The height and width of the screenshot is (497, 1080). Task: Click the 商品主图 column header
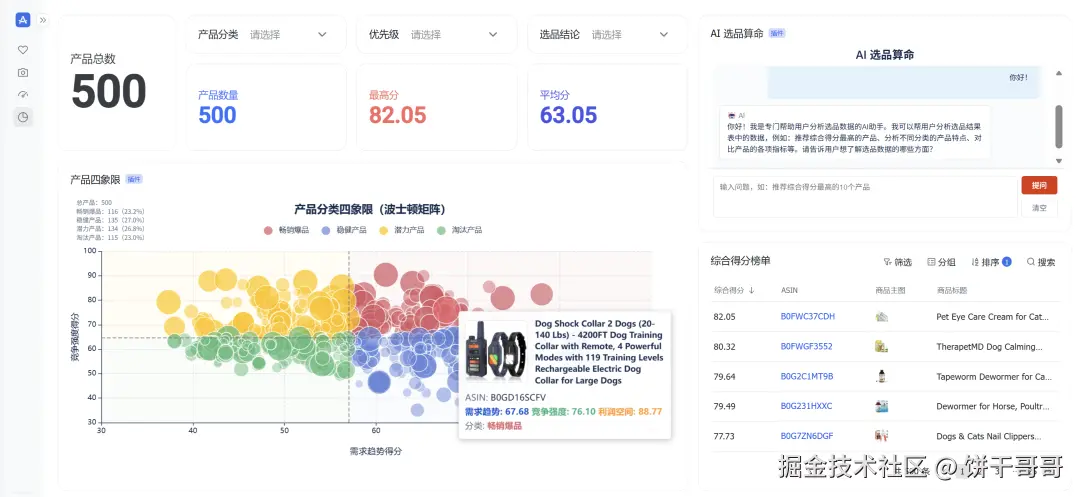click(x=889, y=290)
